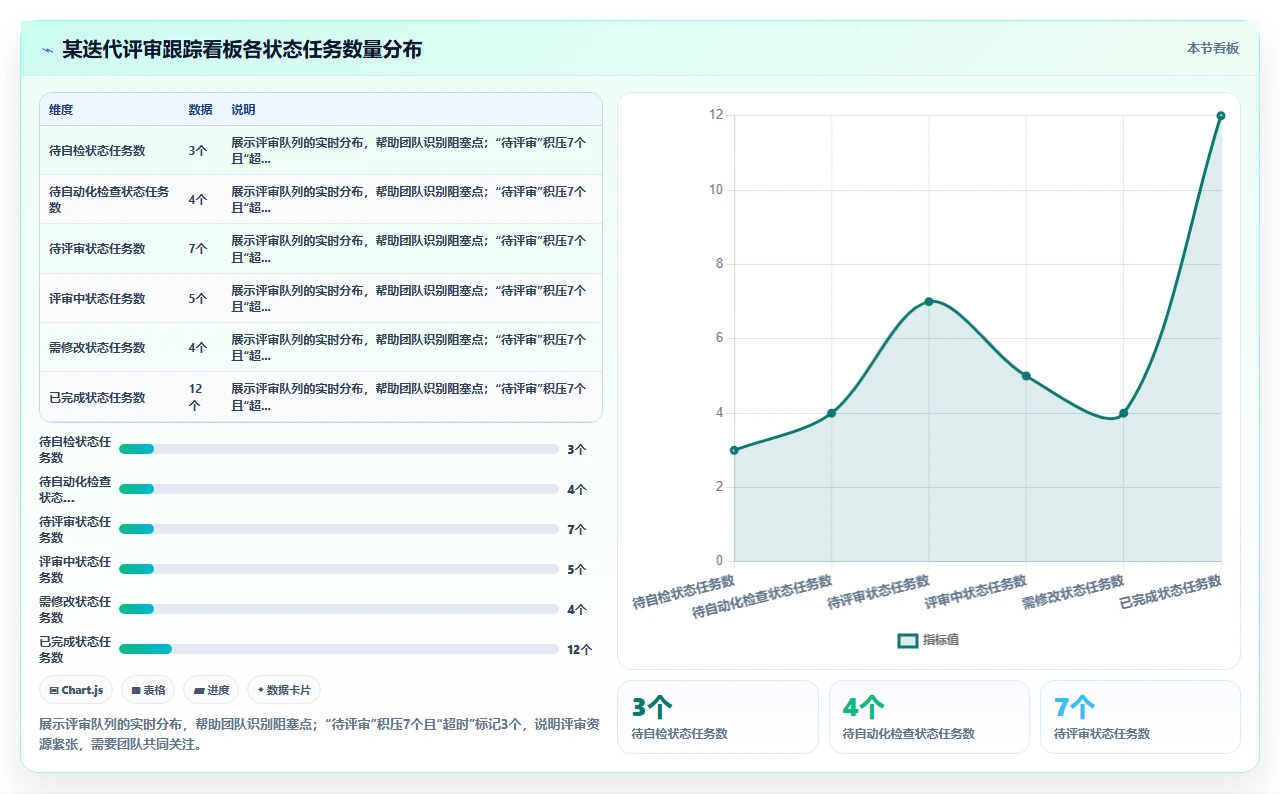
Task: Select table row 待评审状态任务数
Action: [321, 249]
